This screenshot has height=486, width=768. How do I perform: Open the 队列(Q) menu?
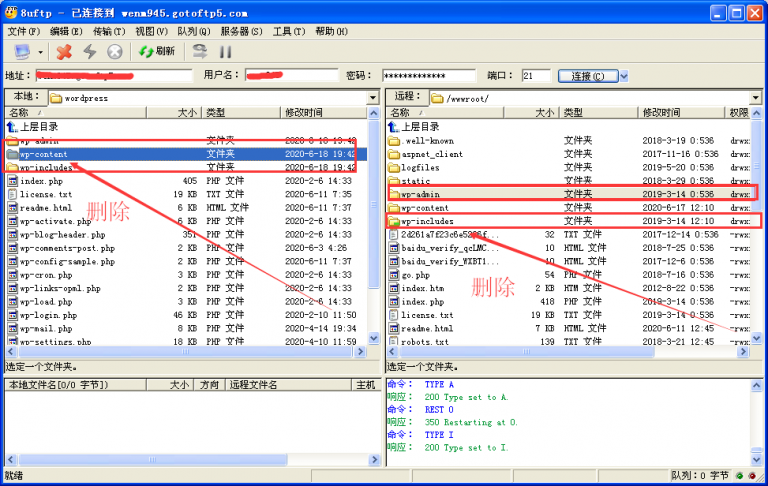click(x=193, y=31)
